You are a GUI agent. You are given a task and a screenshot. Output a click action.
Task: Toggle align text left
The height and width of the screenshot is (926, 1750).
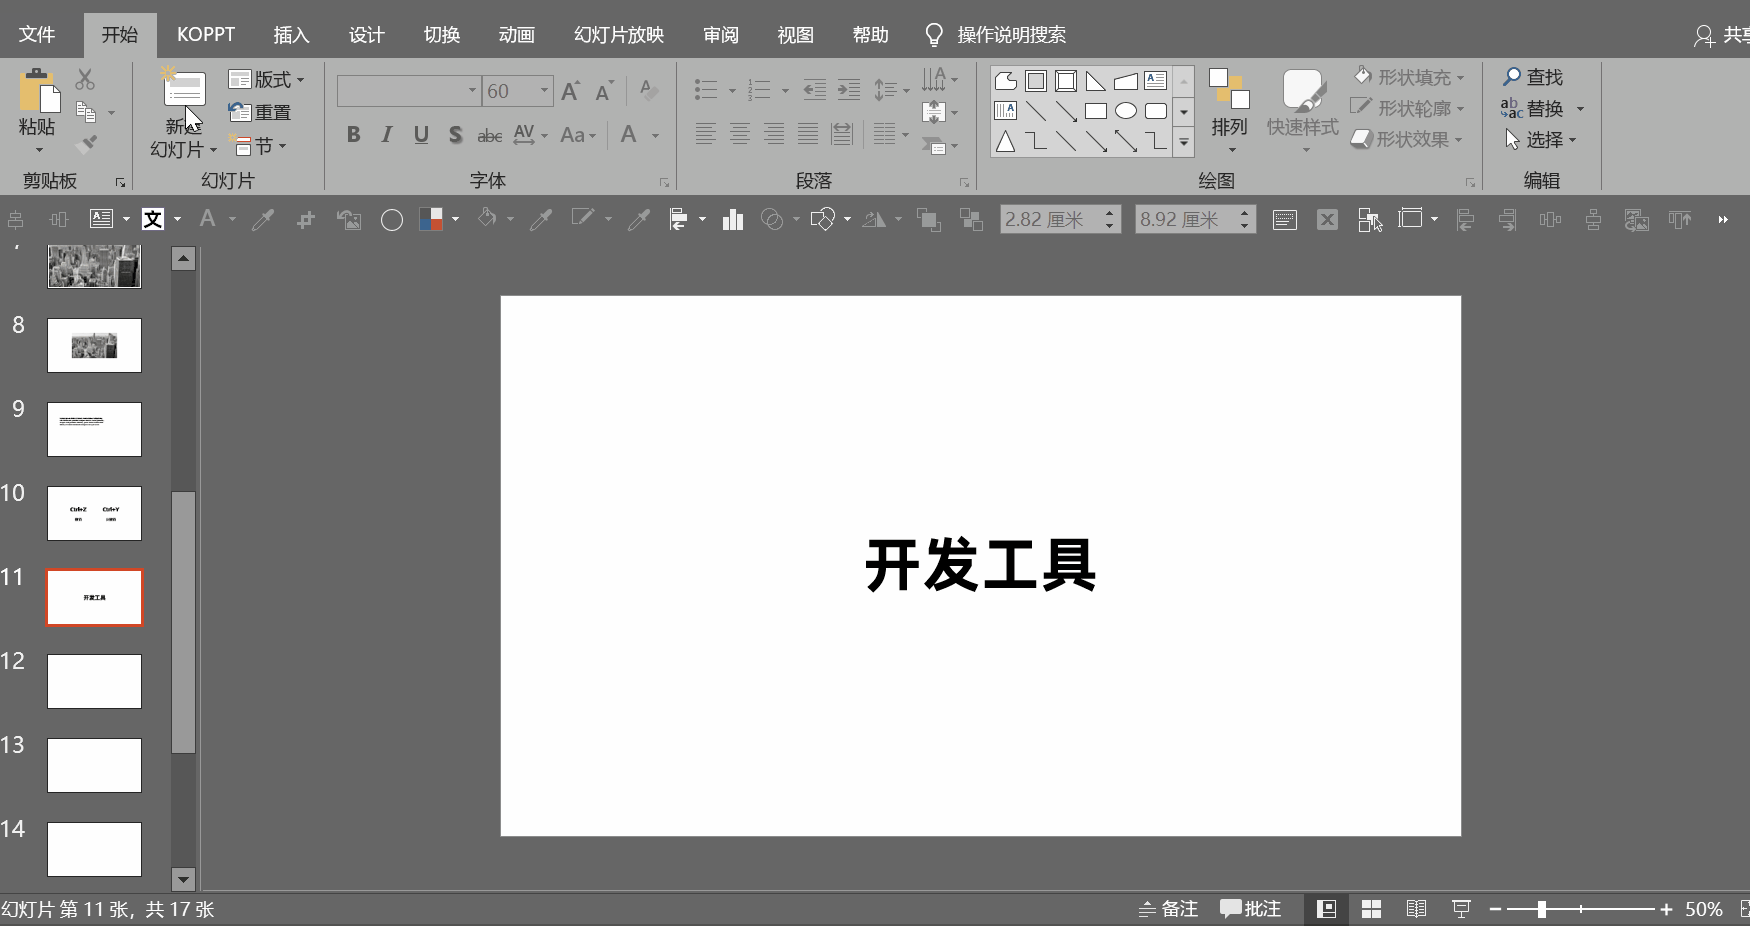pyautogui.click(x=706, y=134)
